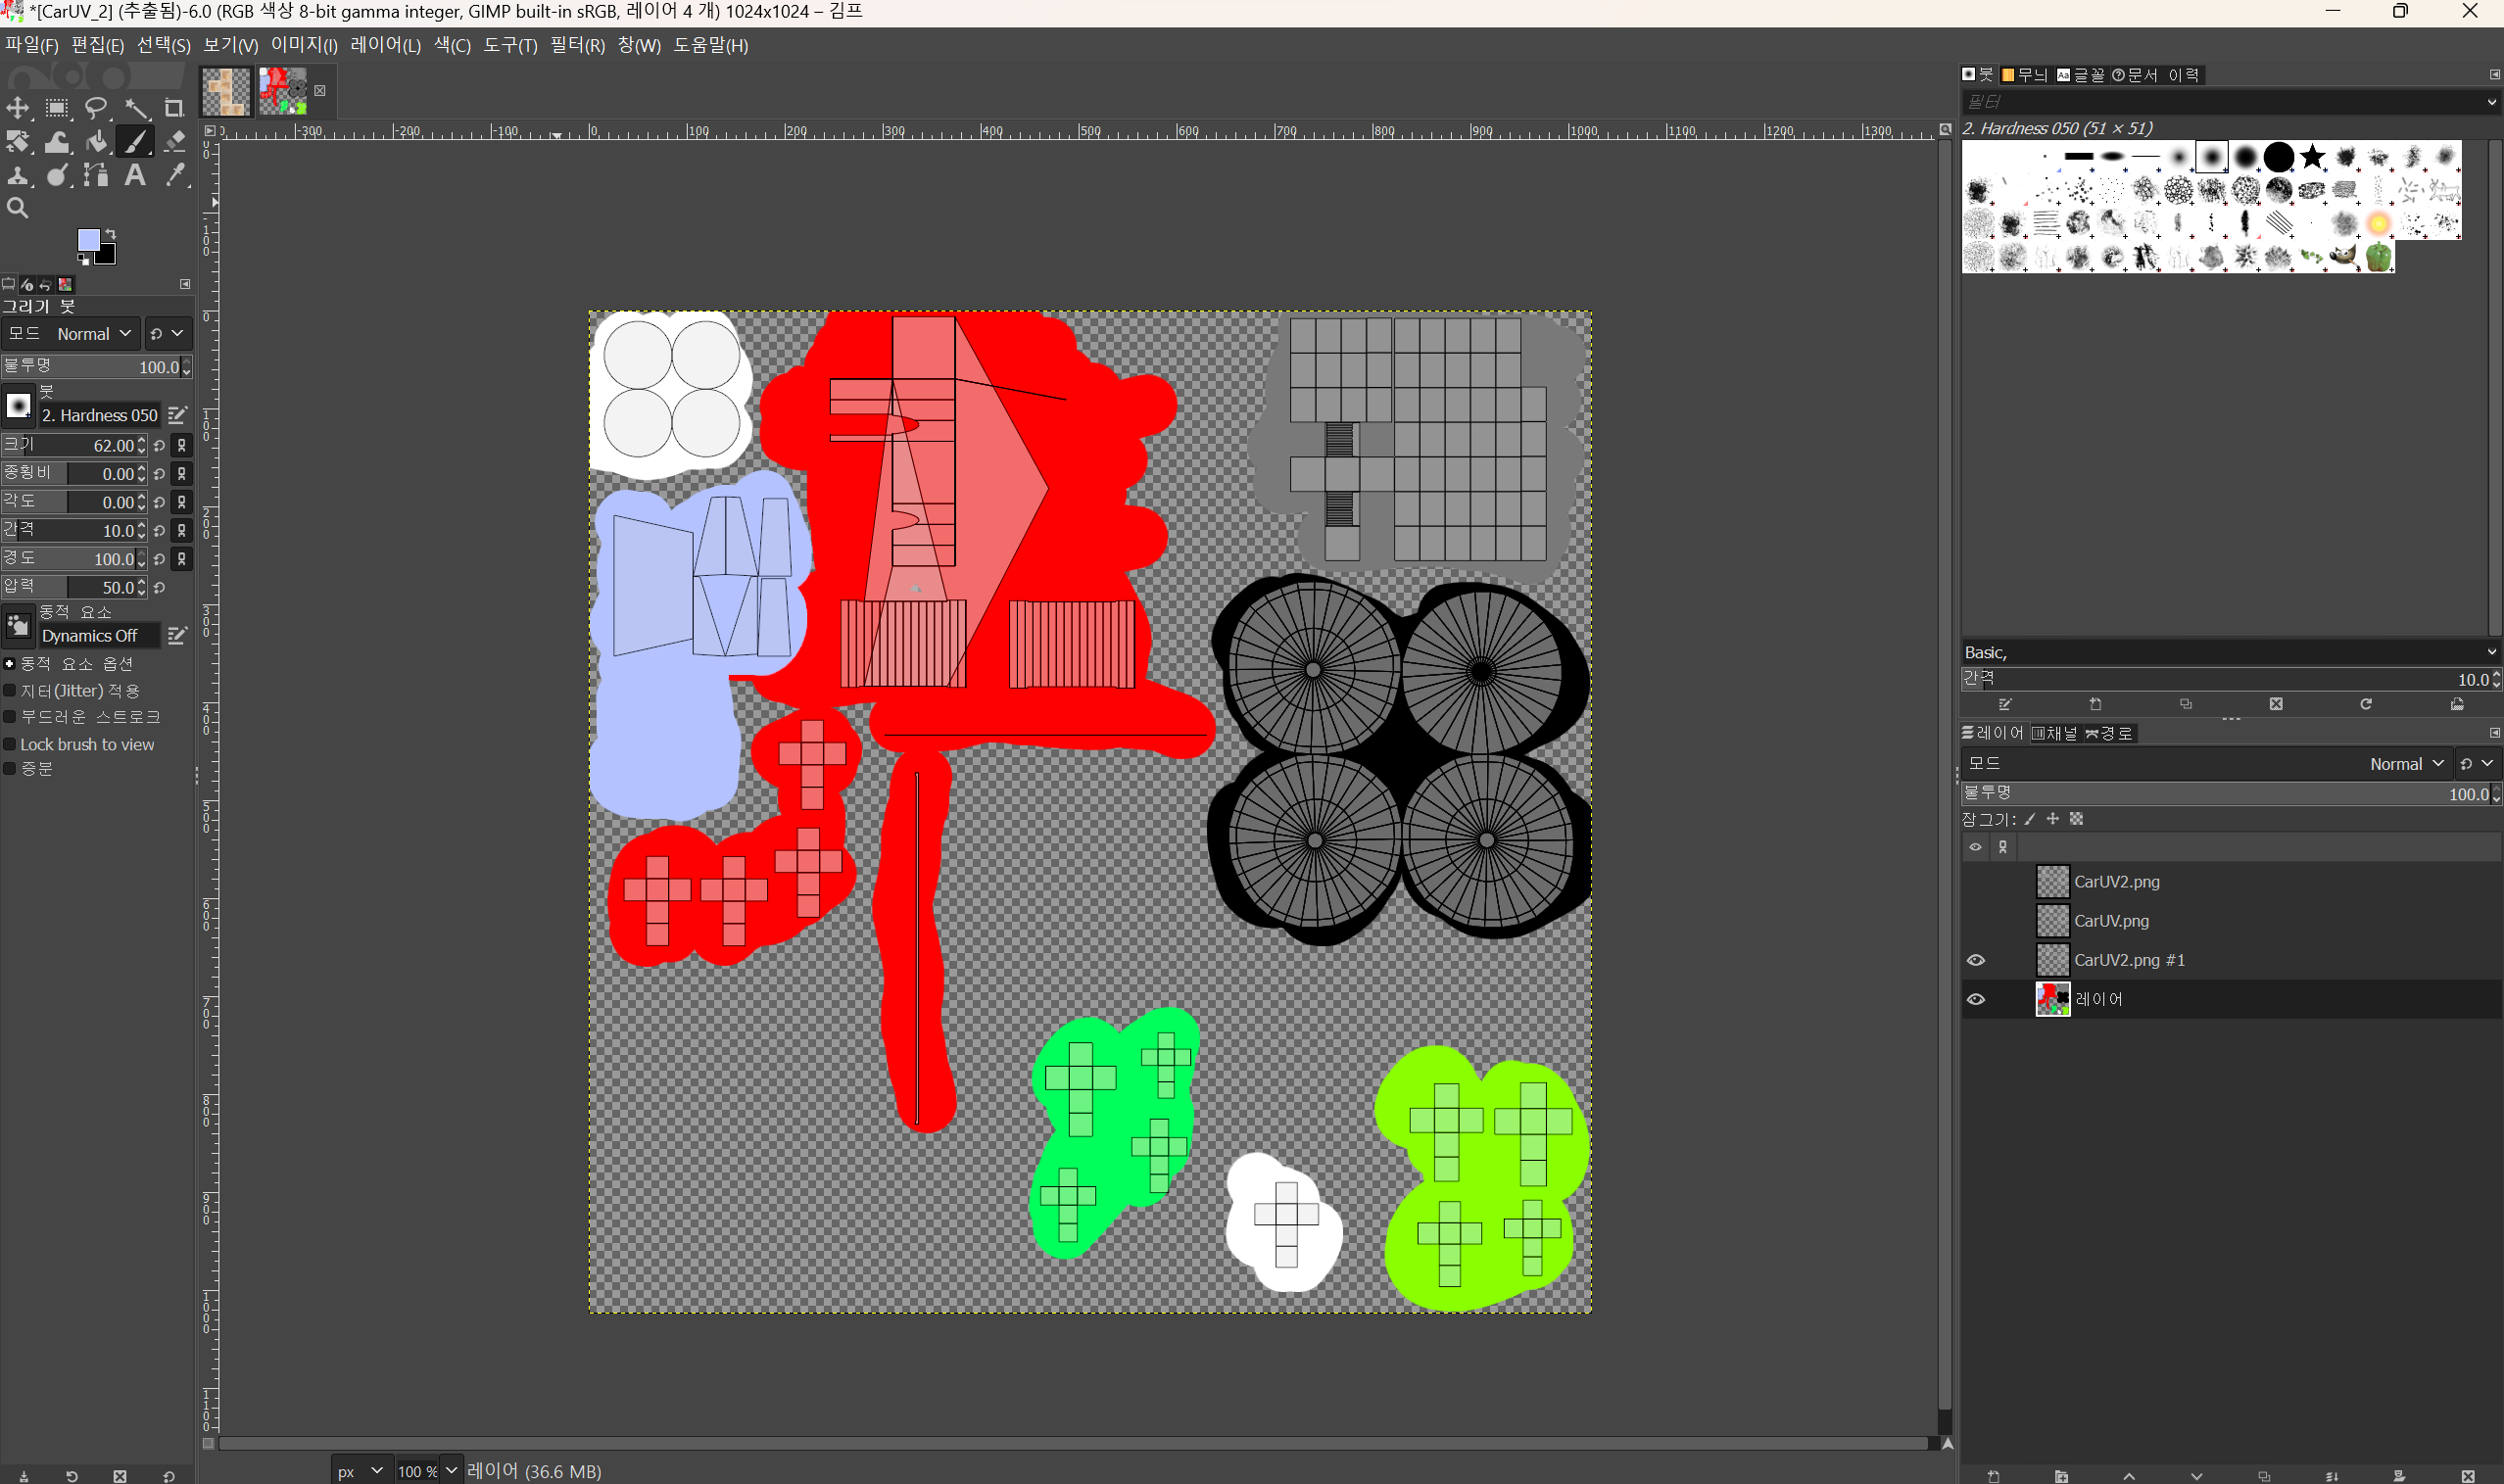The image size is (2504, 1484).
Task: Select the Bucket Fill tool
Action: 97,142
